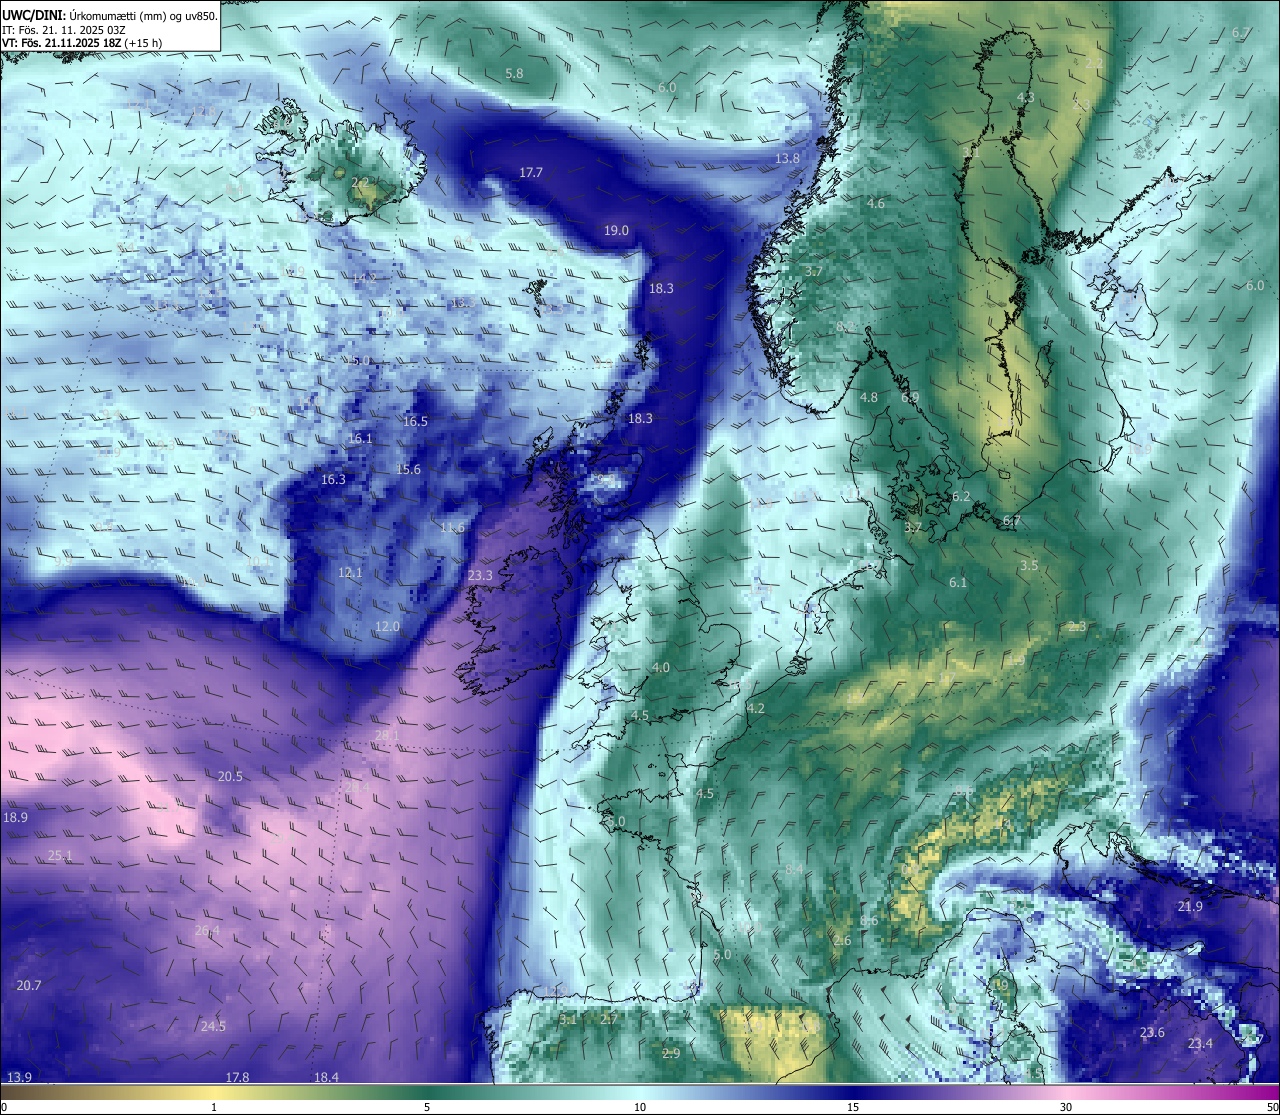Click the 19.0 value in the dark blue band

point(616,231)
